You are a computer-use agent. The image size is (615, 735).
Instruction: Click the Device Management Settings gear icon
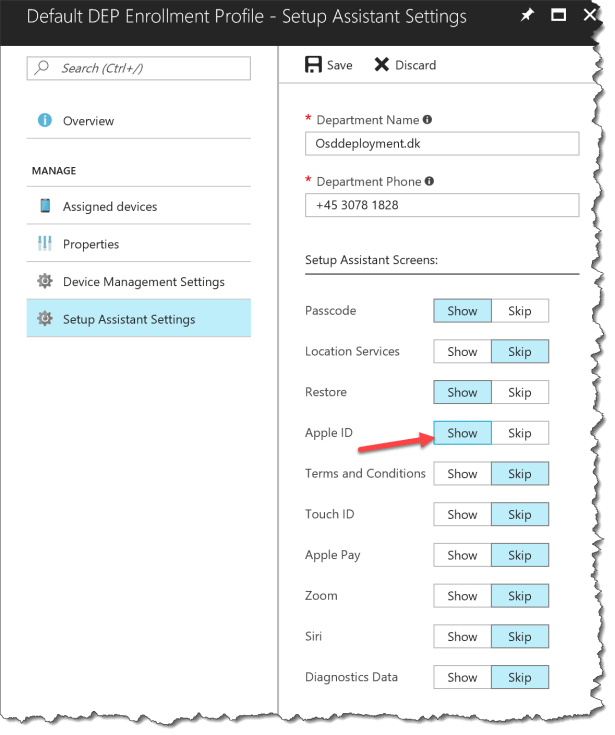(45, 282)
